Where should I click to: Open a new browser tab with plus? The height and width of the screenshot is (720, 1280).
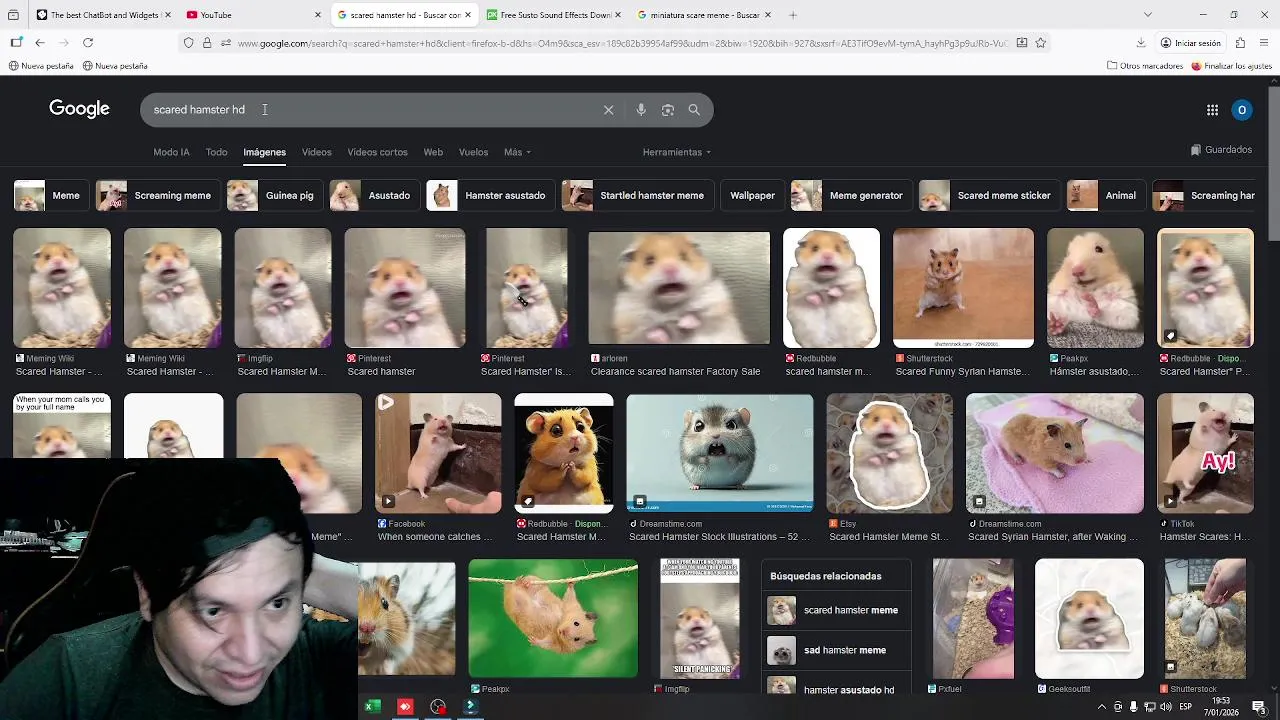pos(793,15)
